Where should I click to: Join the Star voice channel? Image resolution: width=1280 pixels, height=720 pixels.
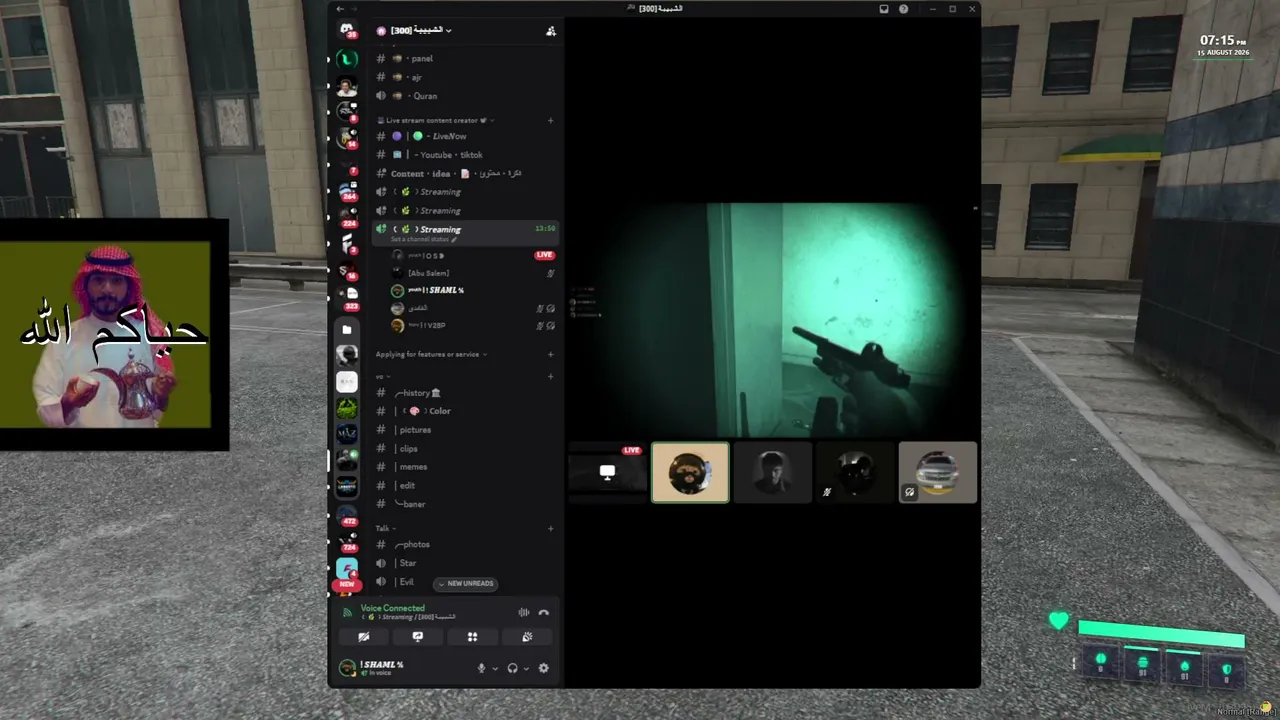point(465,563)
